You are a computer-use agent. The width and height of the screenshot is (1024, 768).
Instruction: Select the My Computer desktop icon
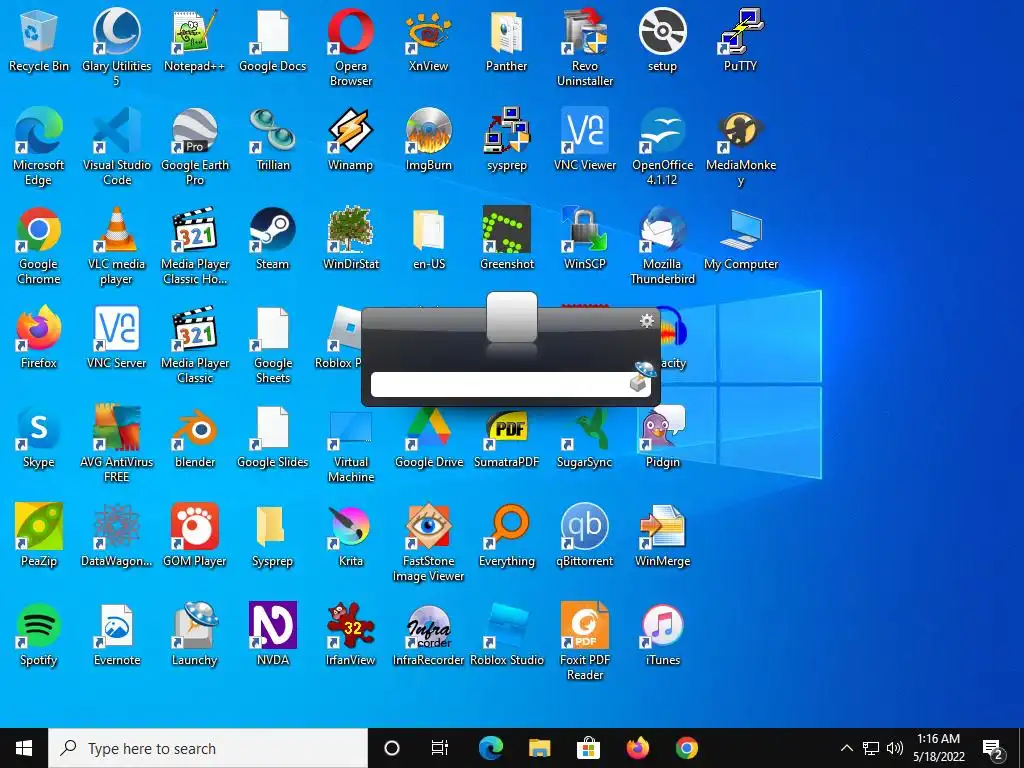tap(741, 239)
